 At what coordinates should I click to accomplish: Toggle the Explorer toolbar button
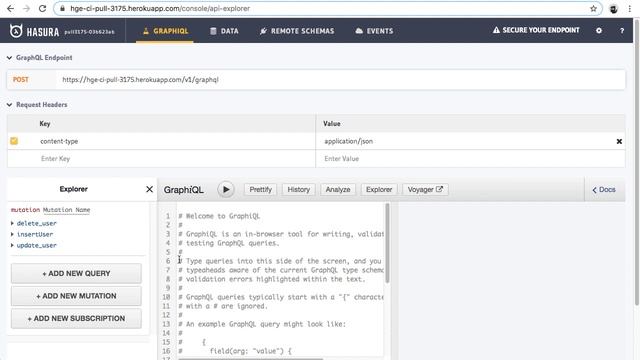pos(379,189)
